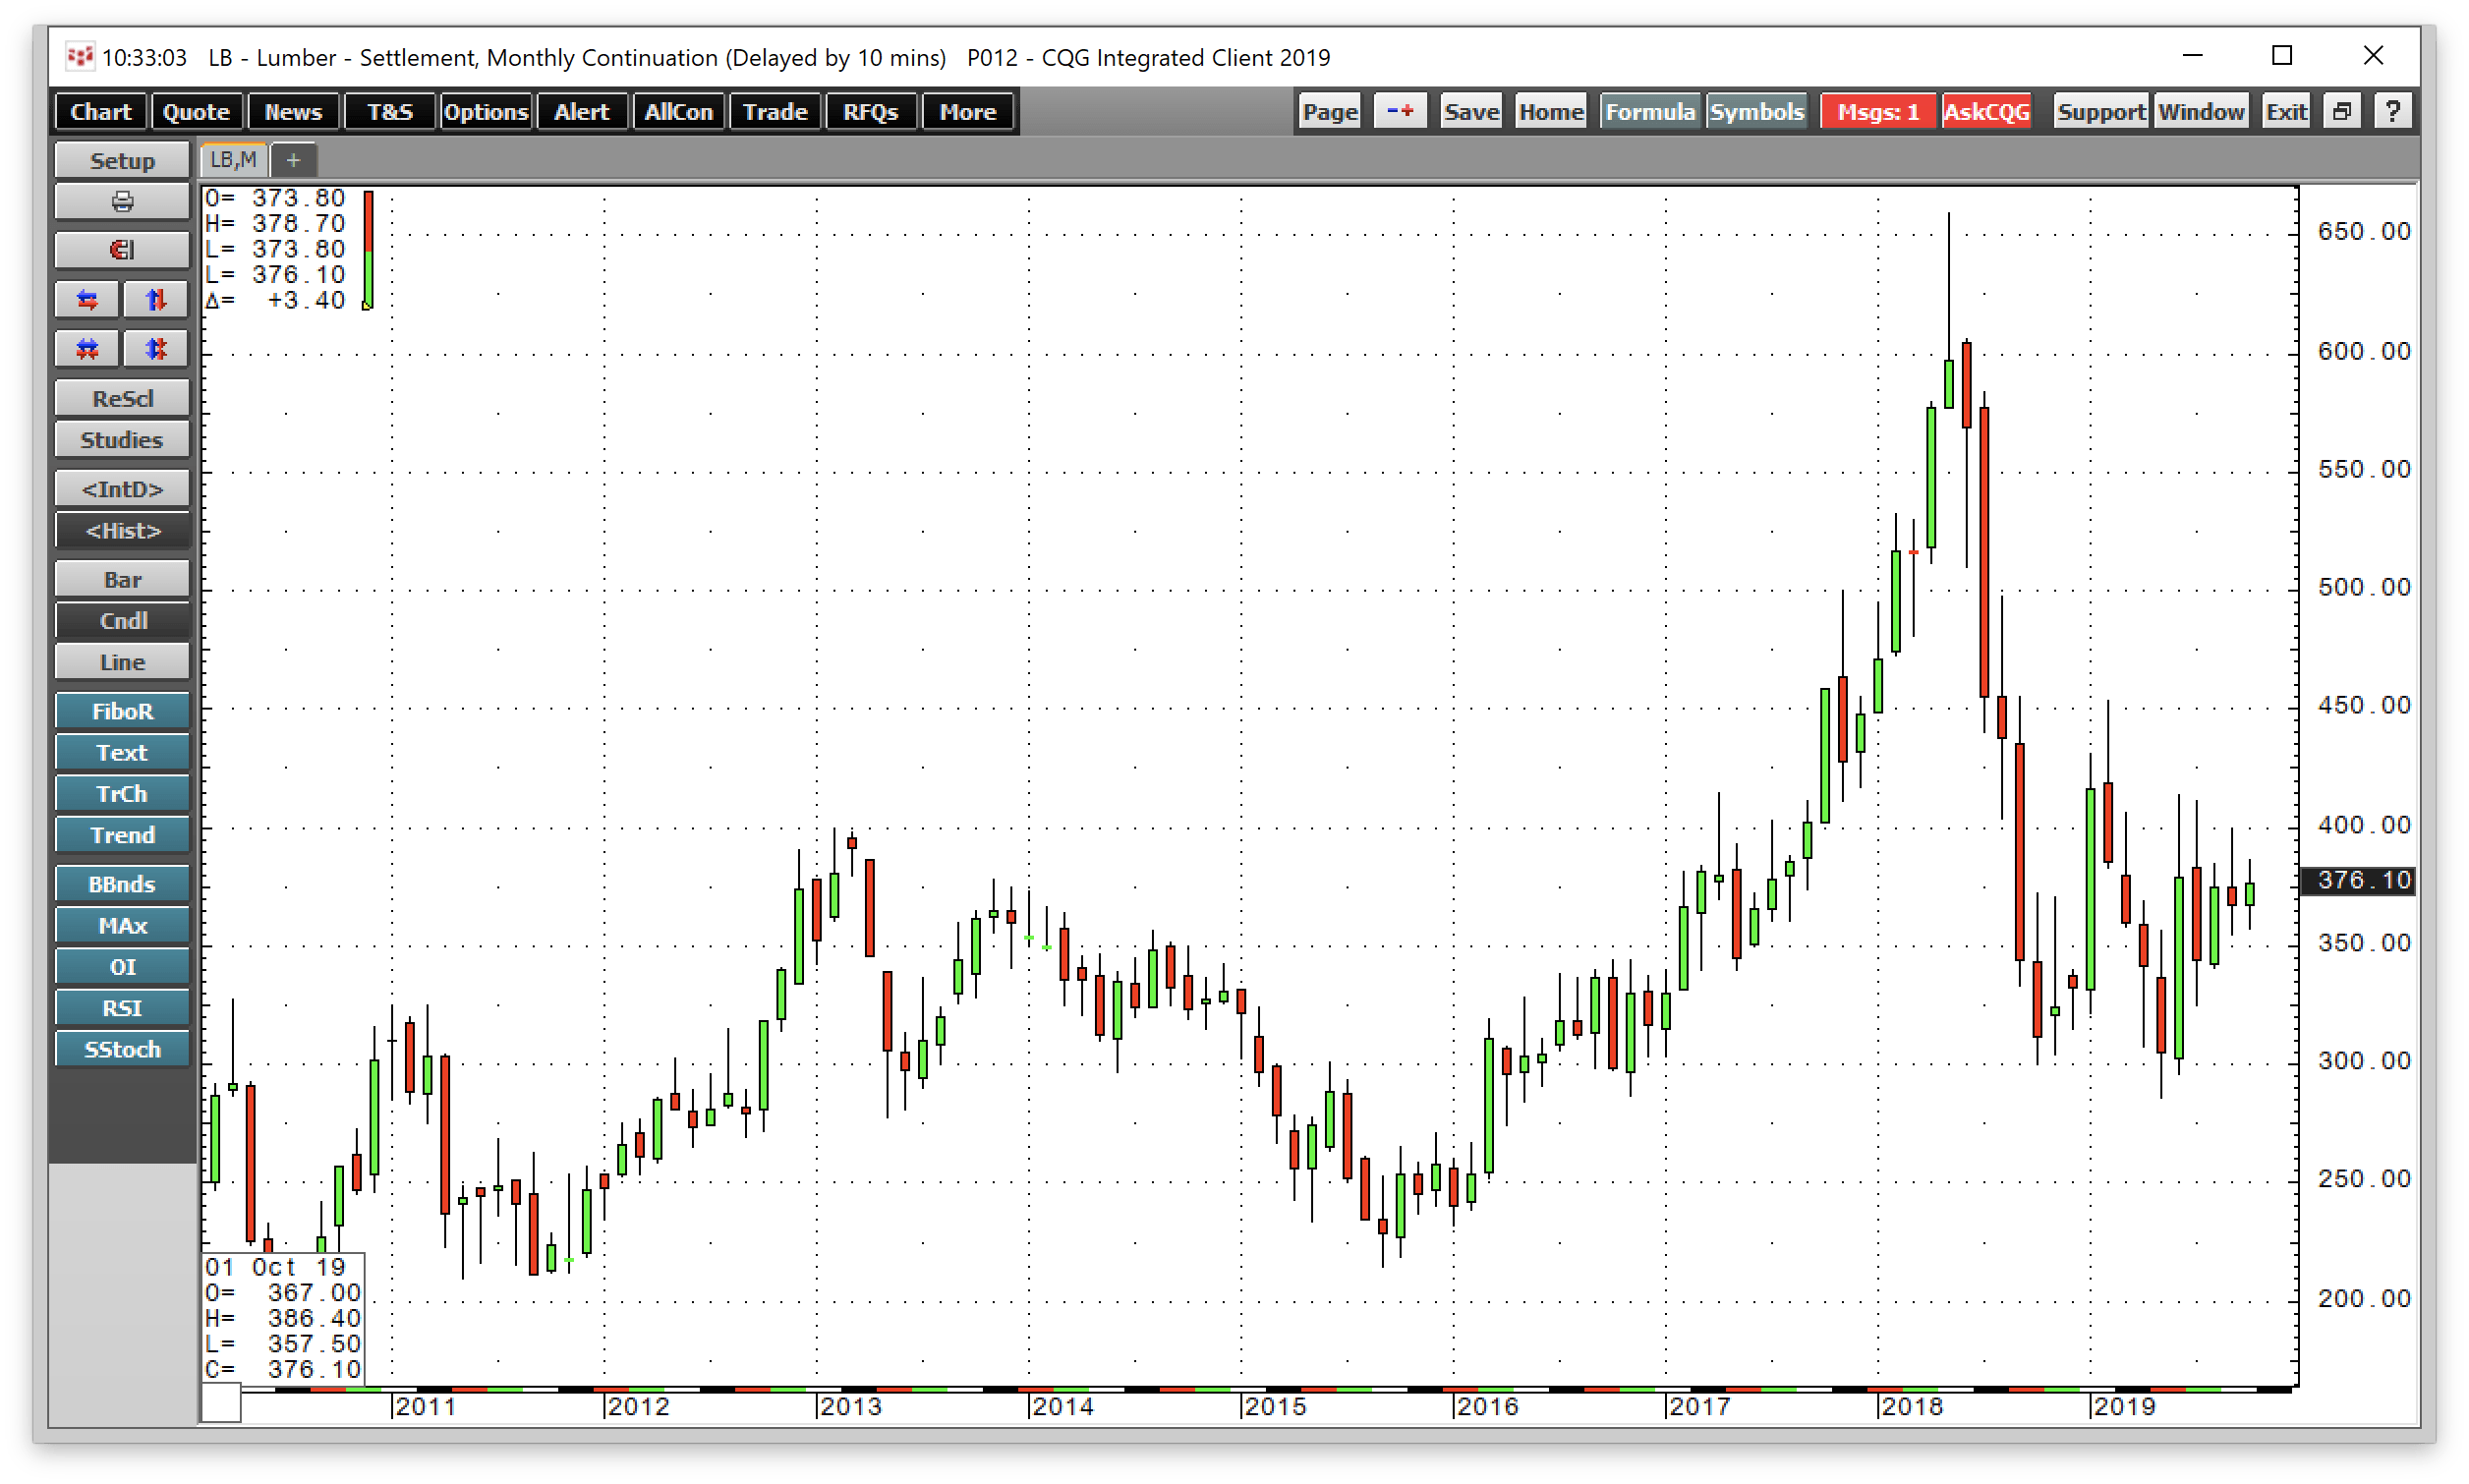Screen dimensions: 2469x1484
Task: Click the Home button
Action: pyautogui.click(x=1551, y=111)
